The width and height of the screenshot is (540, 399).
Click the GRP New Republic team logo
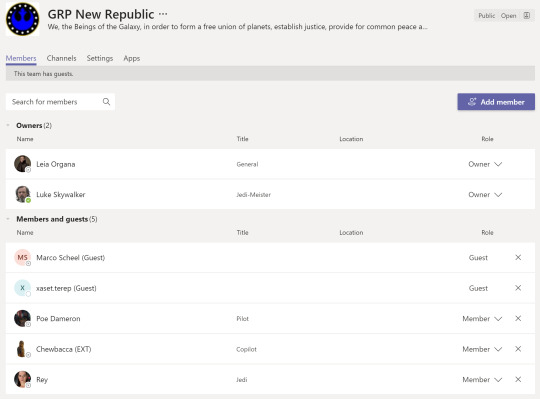coord(22,19)
